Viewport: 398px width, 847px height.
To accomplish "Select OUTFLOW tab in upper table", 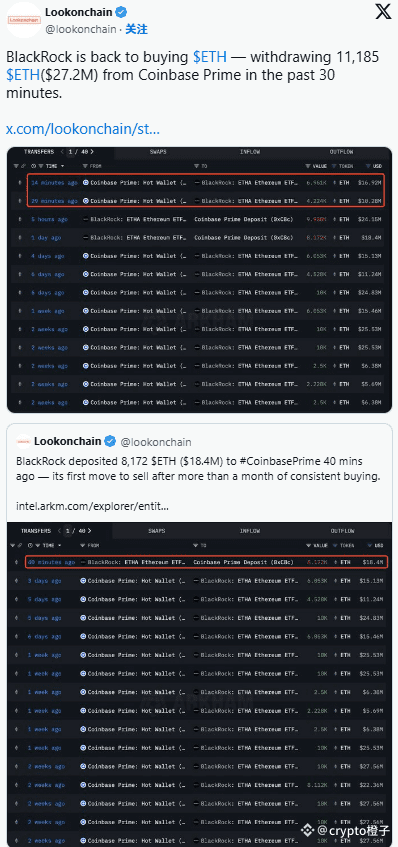I will click(x=342, y=152).
